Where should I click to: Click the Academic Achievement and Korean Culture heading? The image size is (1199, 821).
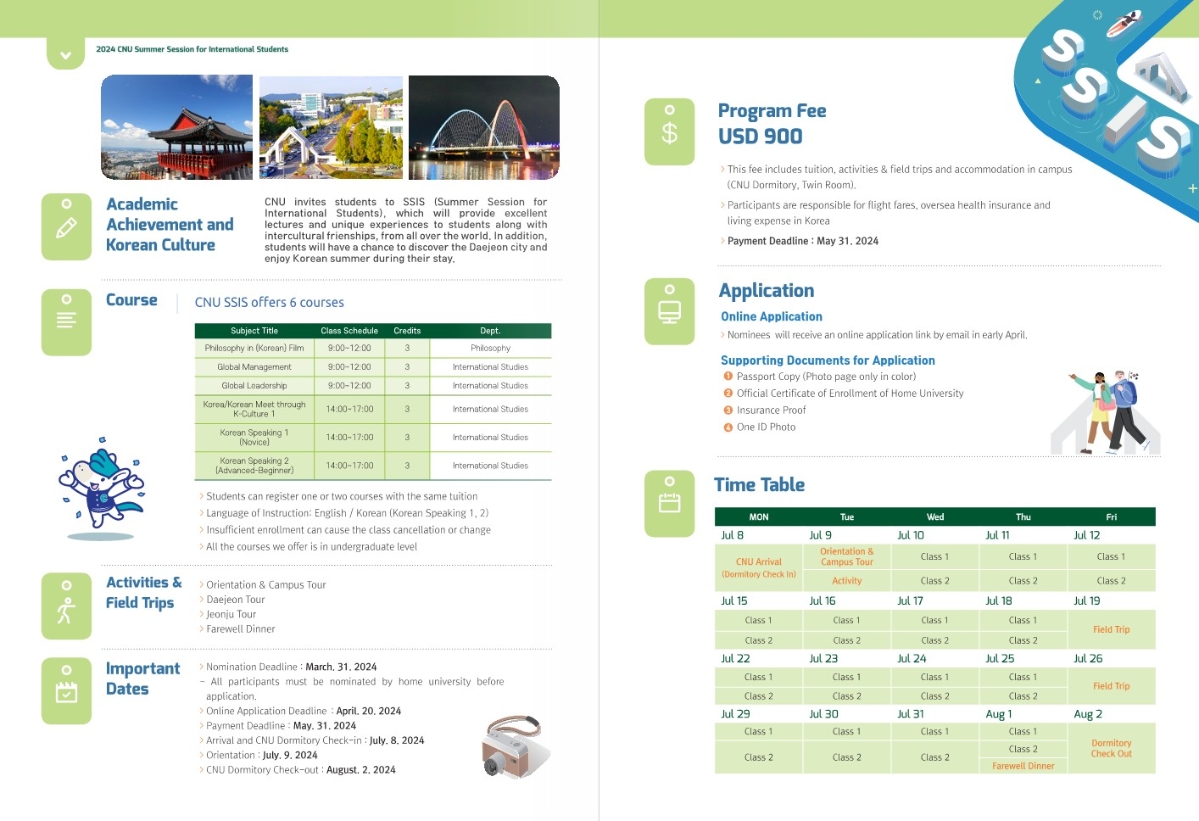click(170, 225)
